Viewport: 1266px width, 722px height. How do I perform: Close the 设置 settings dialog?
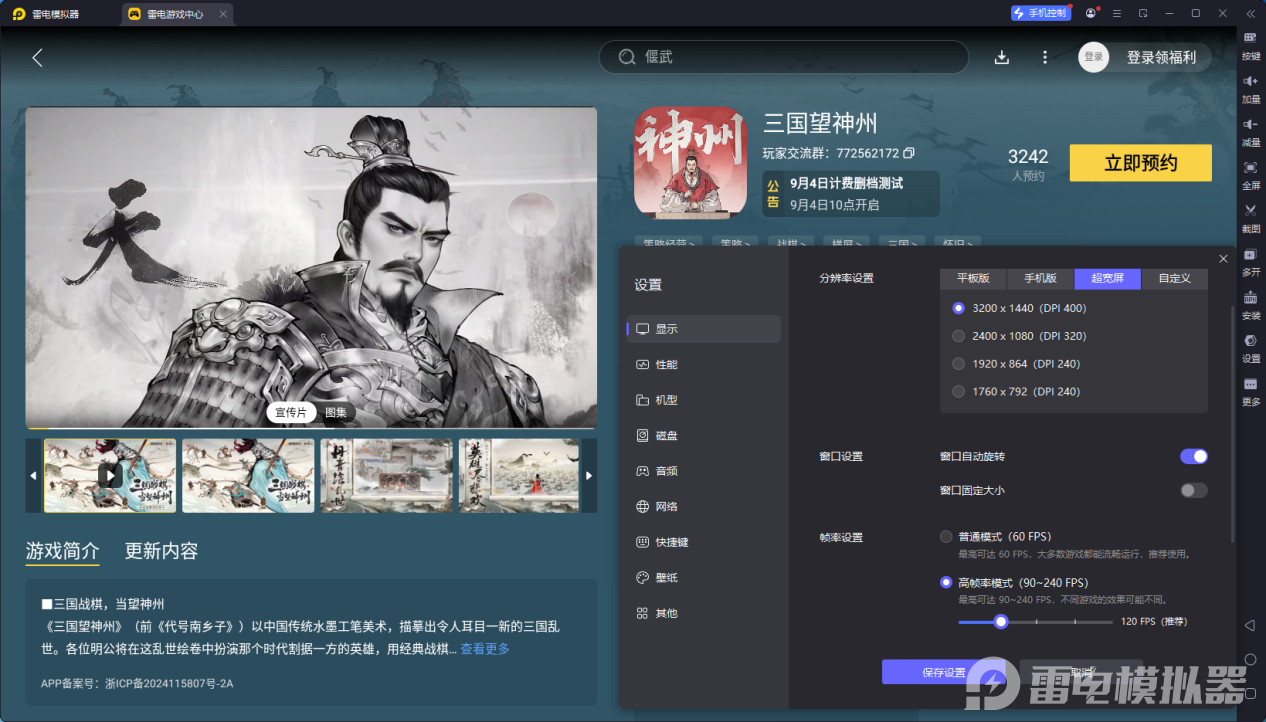tap(1223, 258)
